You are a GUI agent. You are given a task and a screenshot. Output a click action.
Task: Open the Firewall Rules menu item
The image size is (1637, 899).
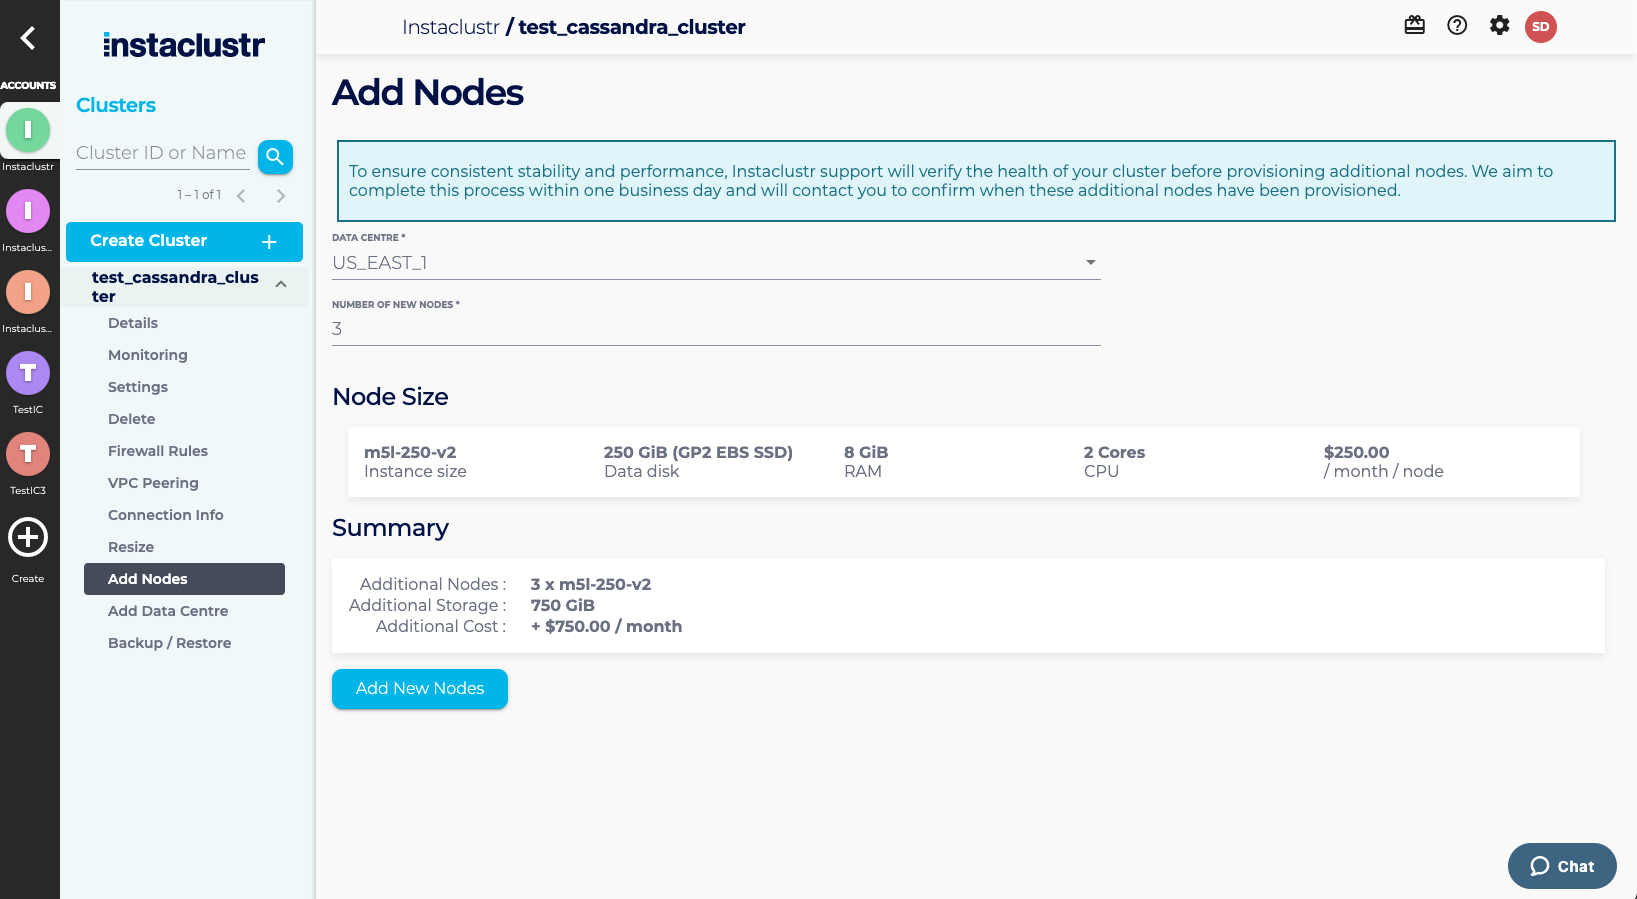pyautogui.click(x=158, y=451)
